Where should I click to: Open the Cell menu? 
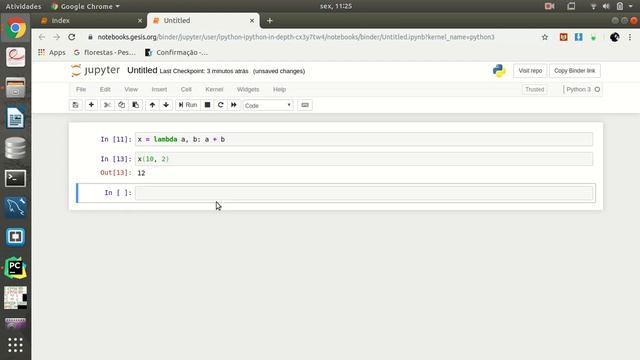(x=186, y=89)
